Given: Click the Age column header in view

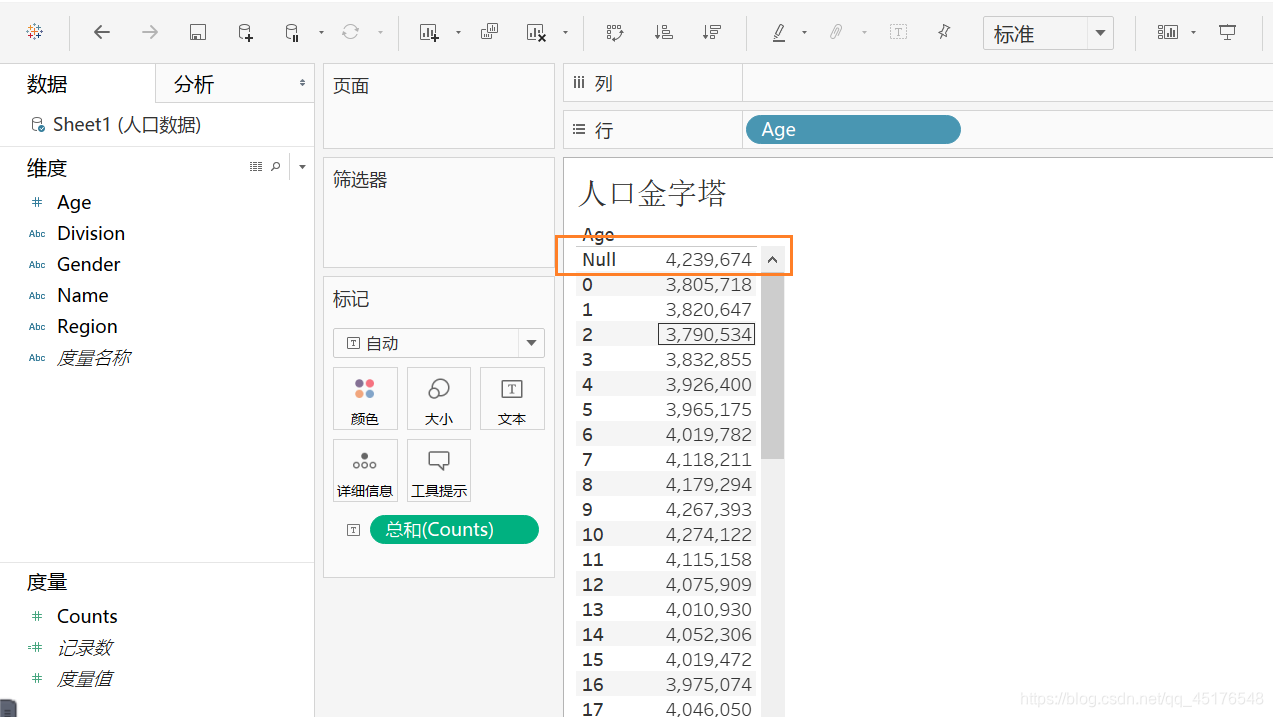Looking at the screenshot, I should pos(598,235).
